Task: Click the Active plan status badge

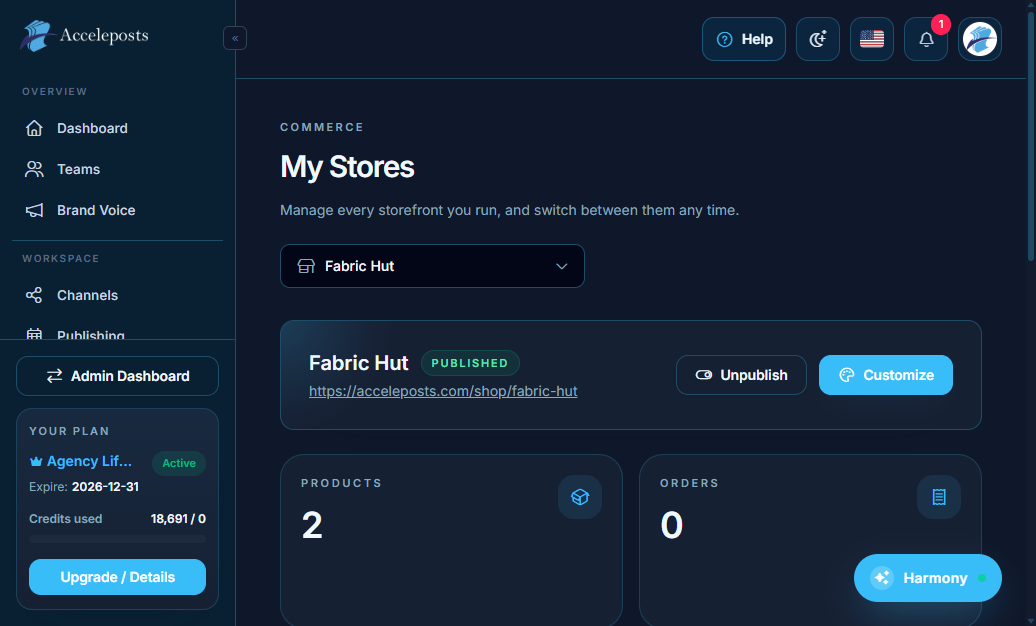Action: pos(179,463)
